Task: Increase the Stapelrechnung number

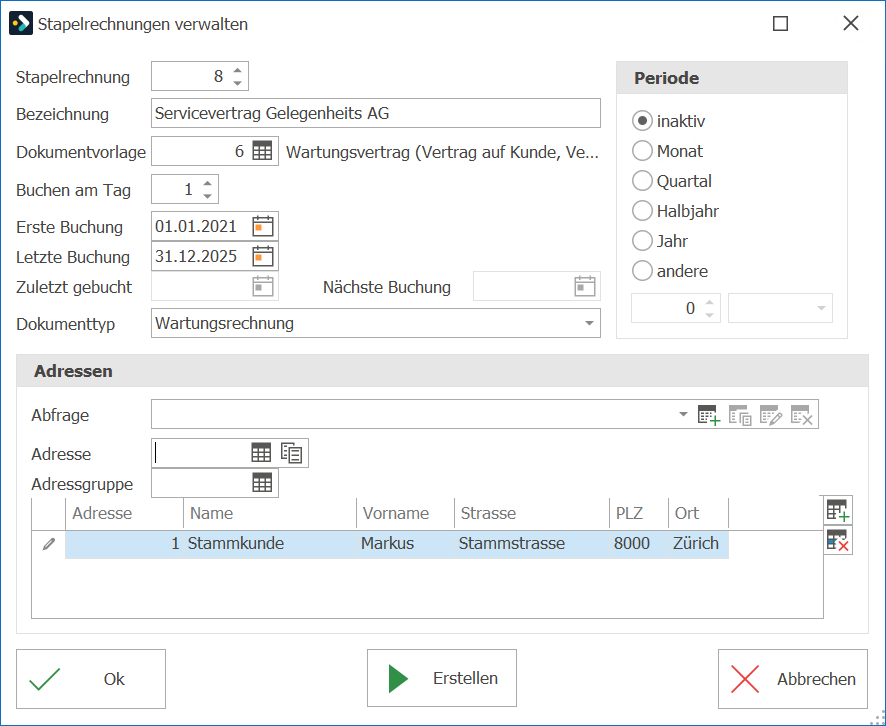Action: coord(237,70)
